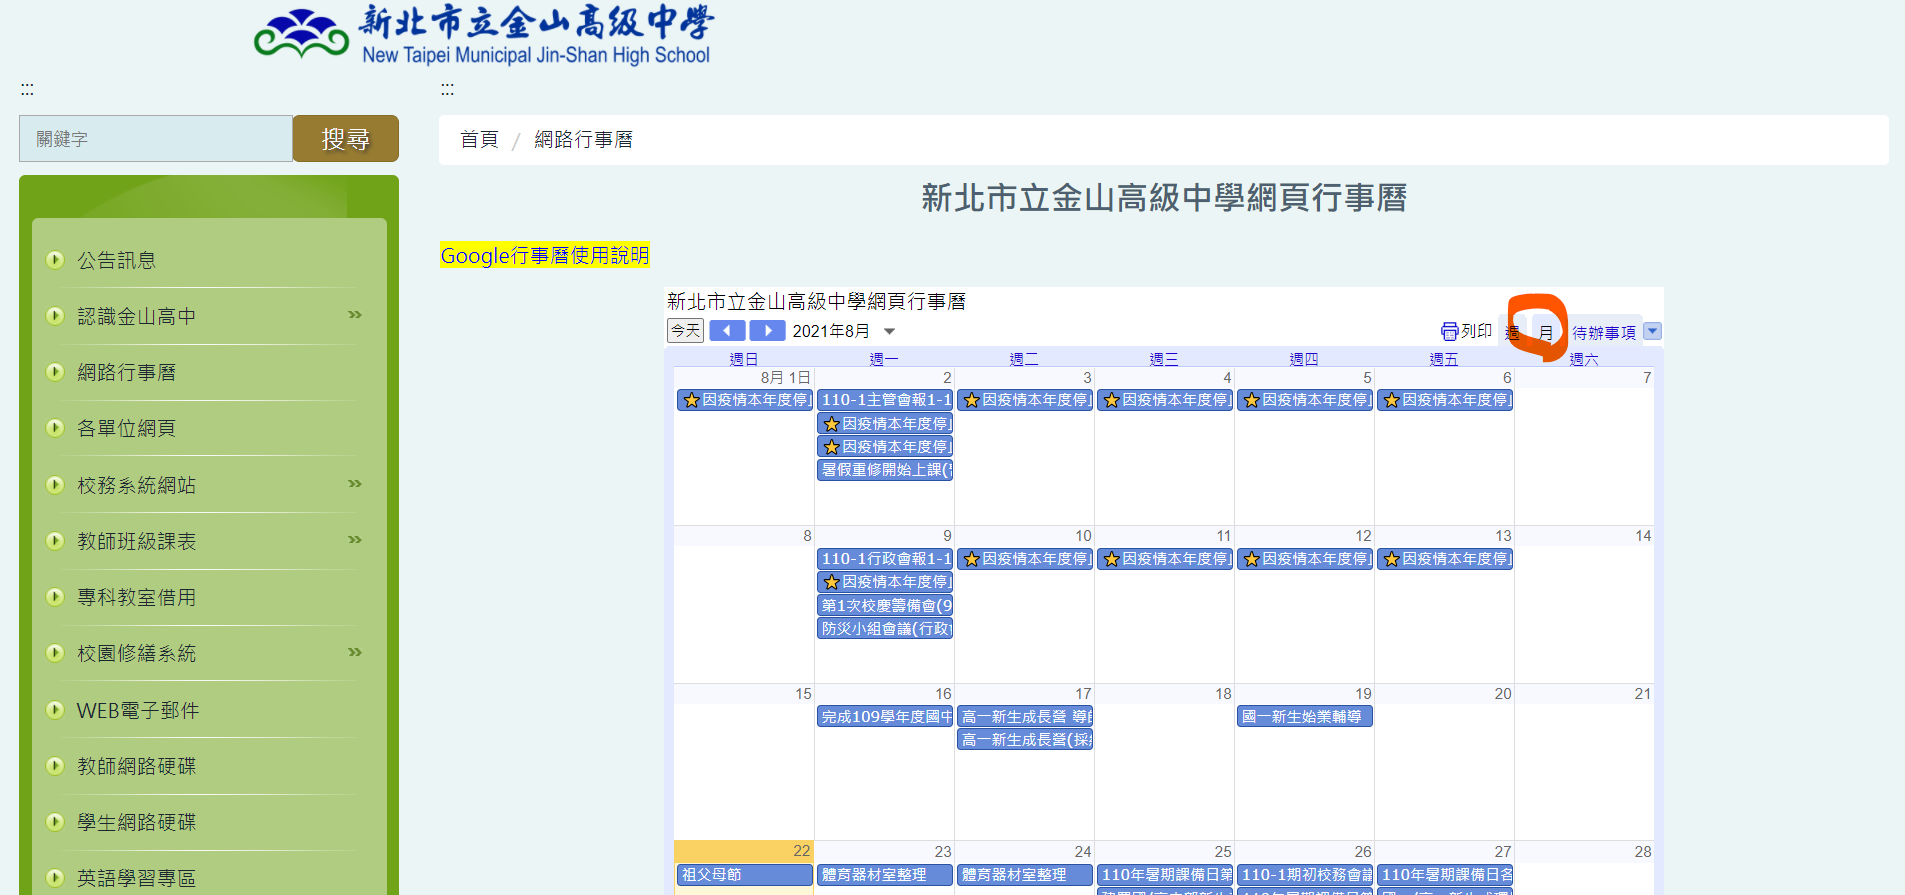Click the Jin-Shan High School logo
This screenshot has height=895, width=1905.
484,35
